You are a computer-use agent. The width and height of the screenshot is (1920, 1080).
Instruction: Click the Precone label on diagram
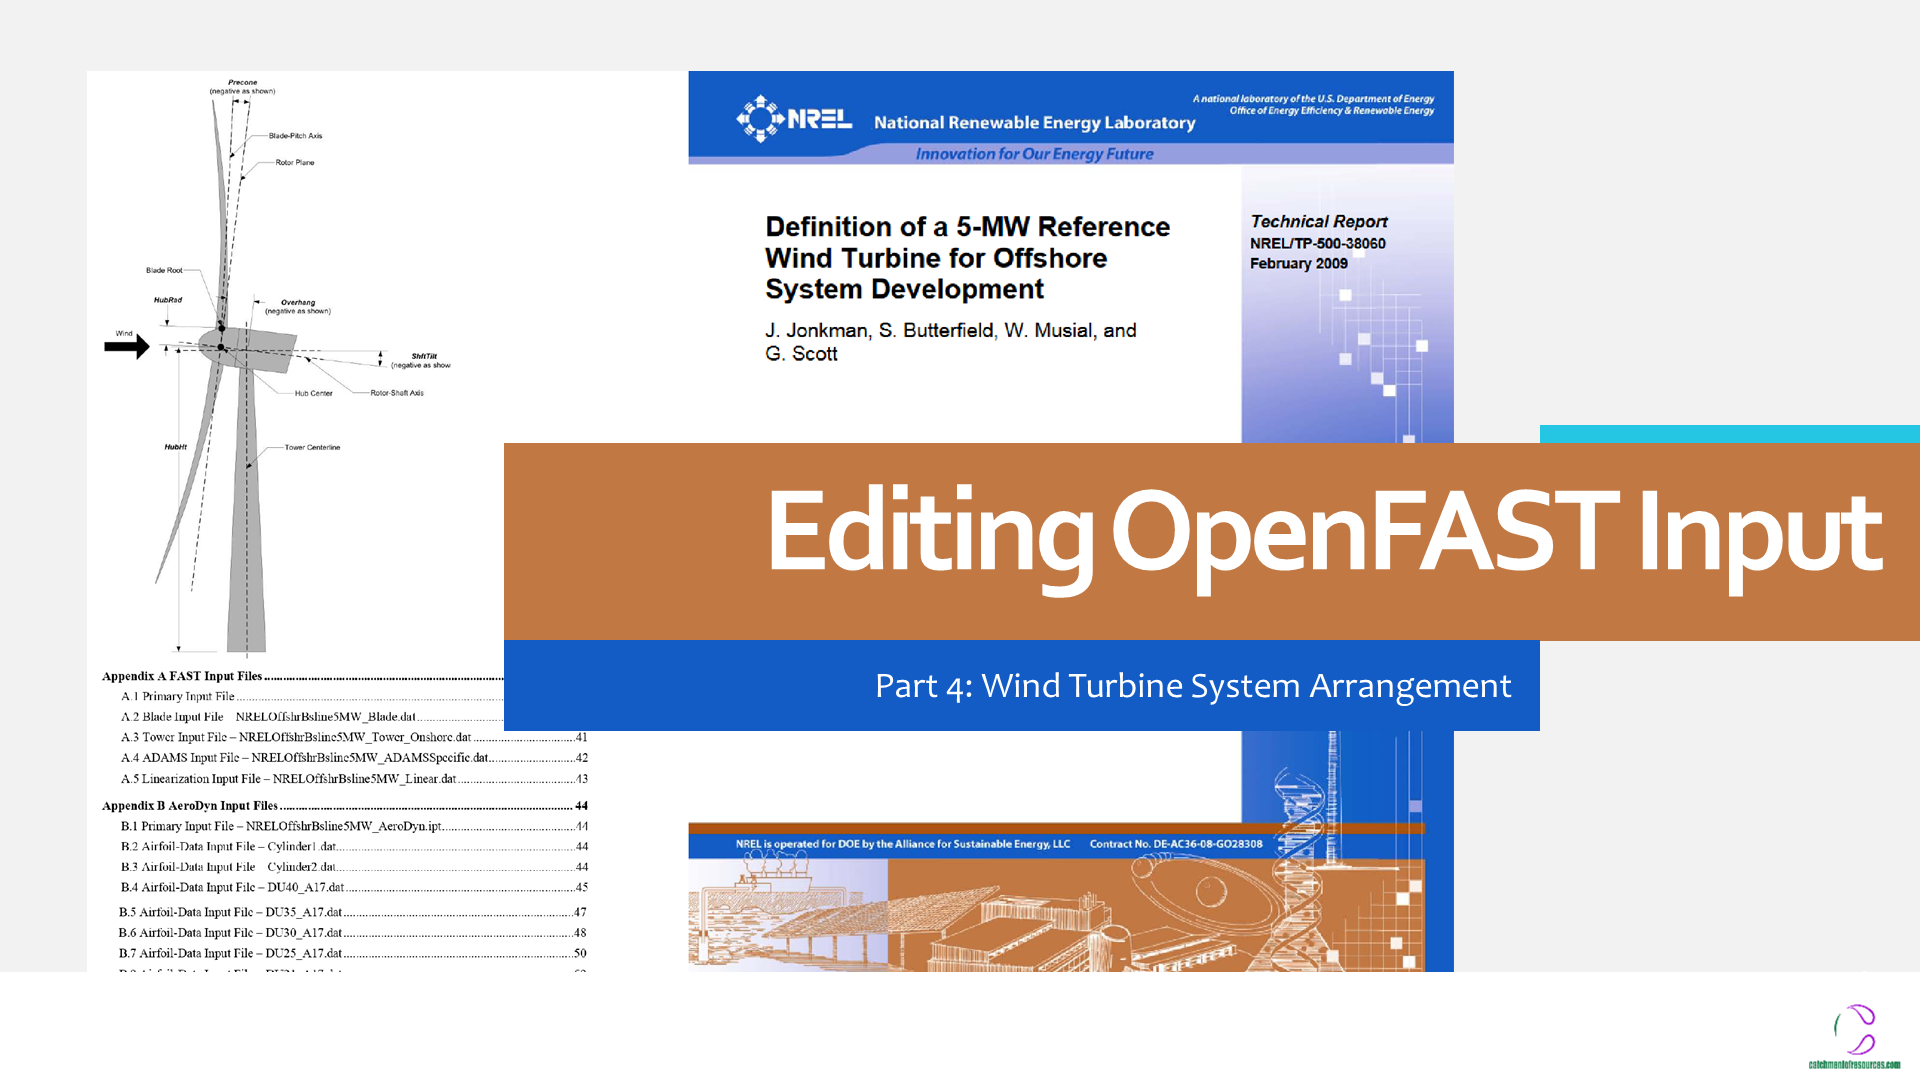[x=242, y=83]
